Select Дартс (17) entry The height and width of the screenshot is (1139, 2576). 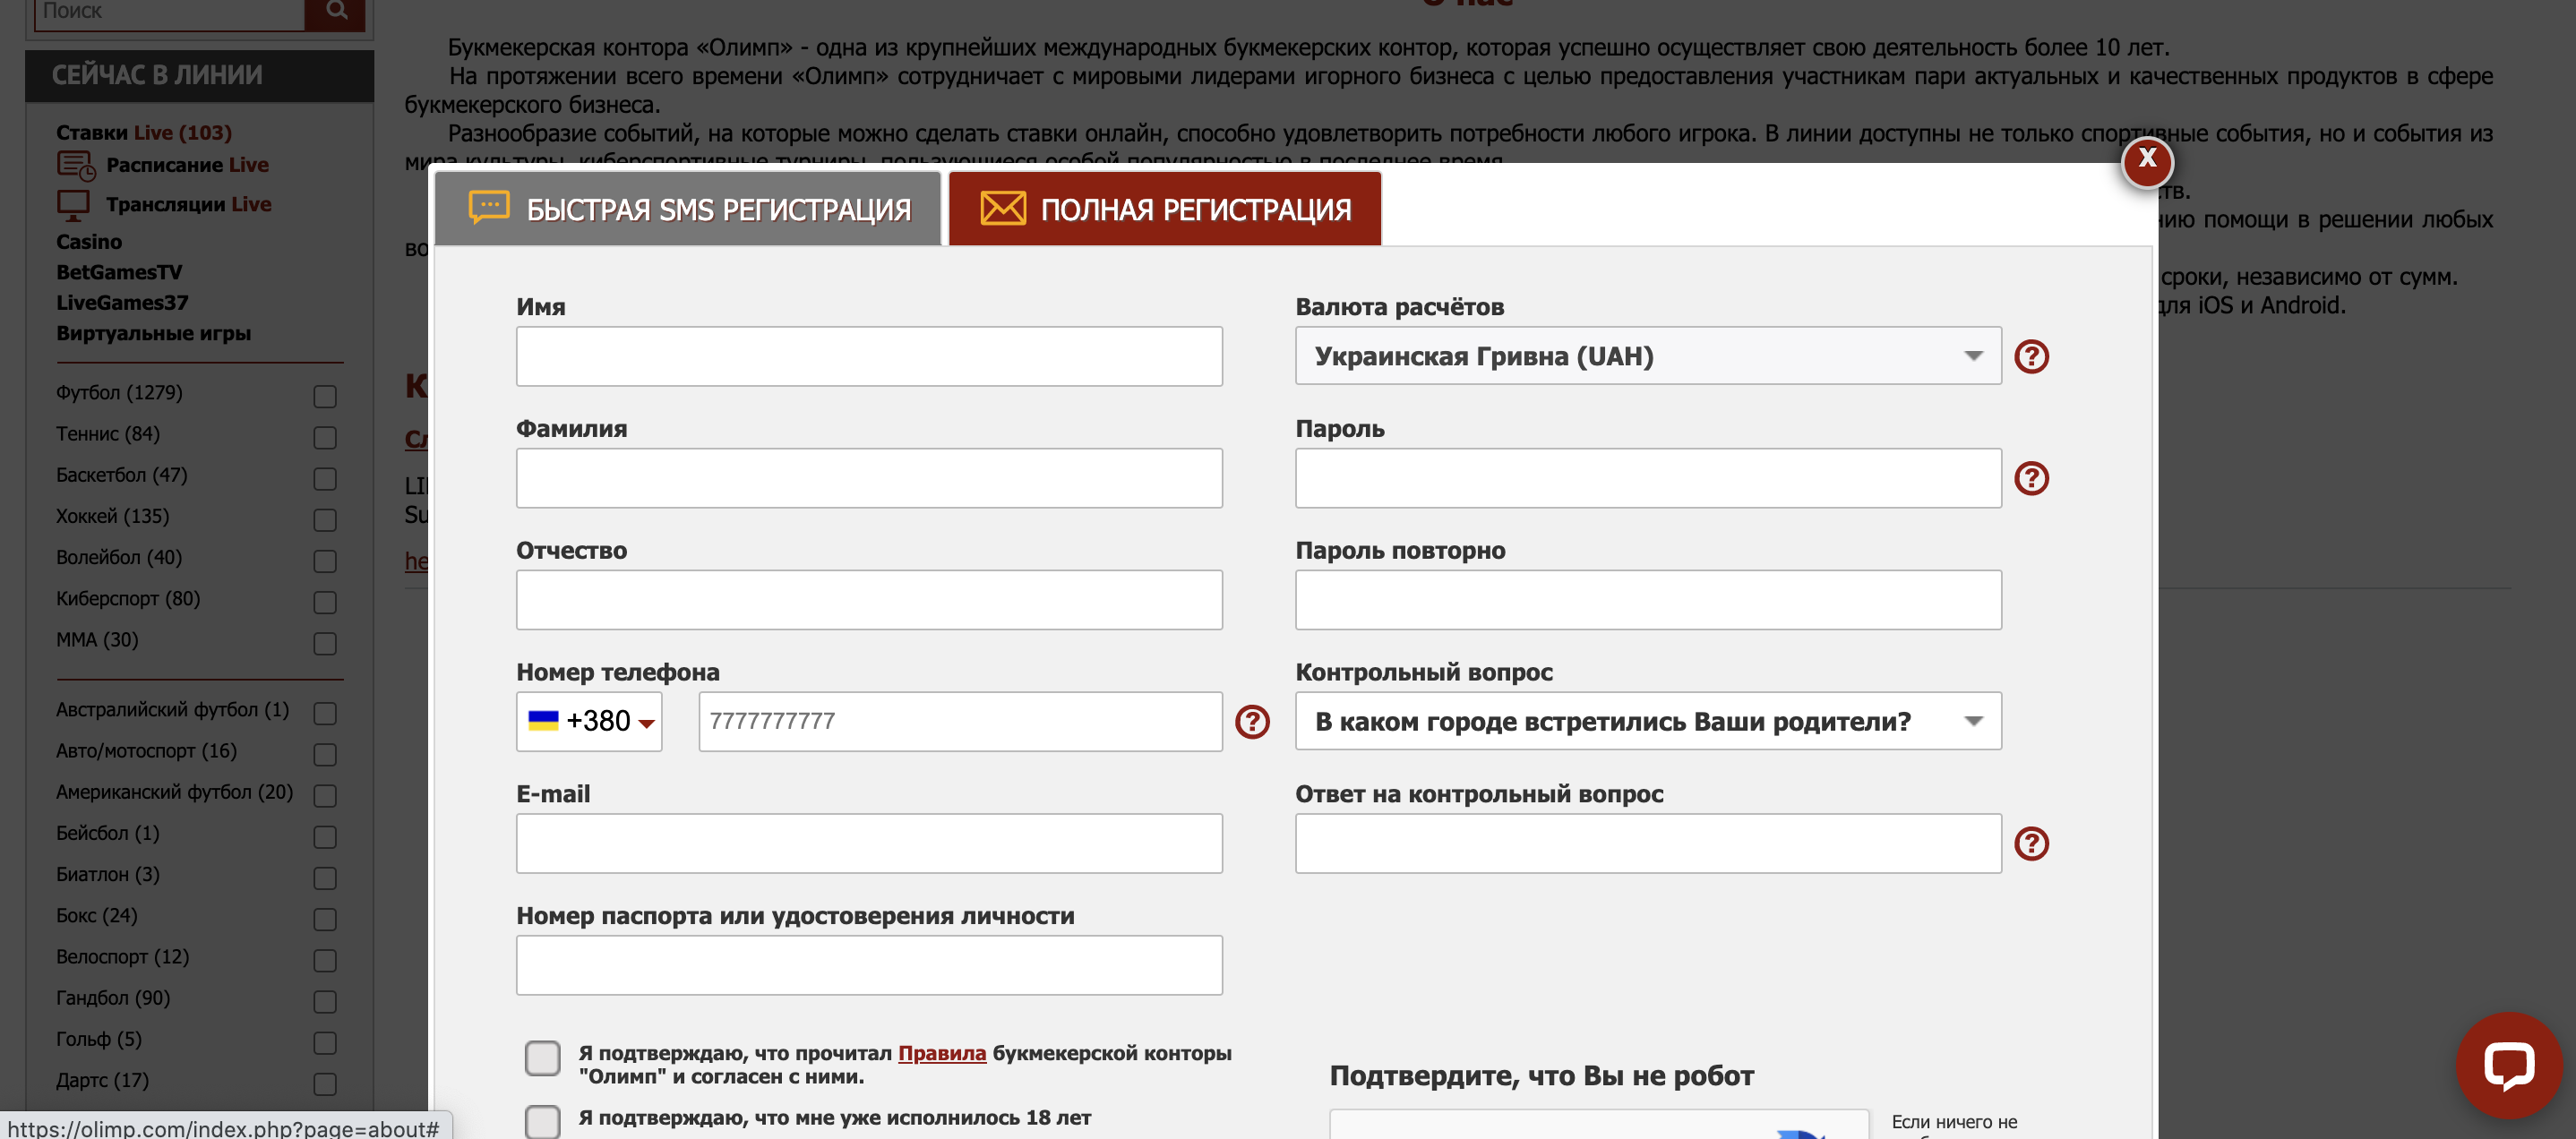click(x=102, y=1080)
